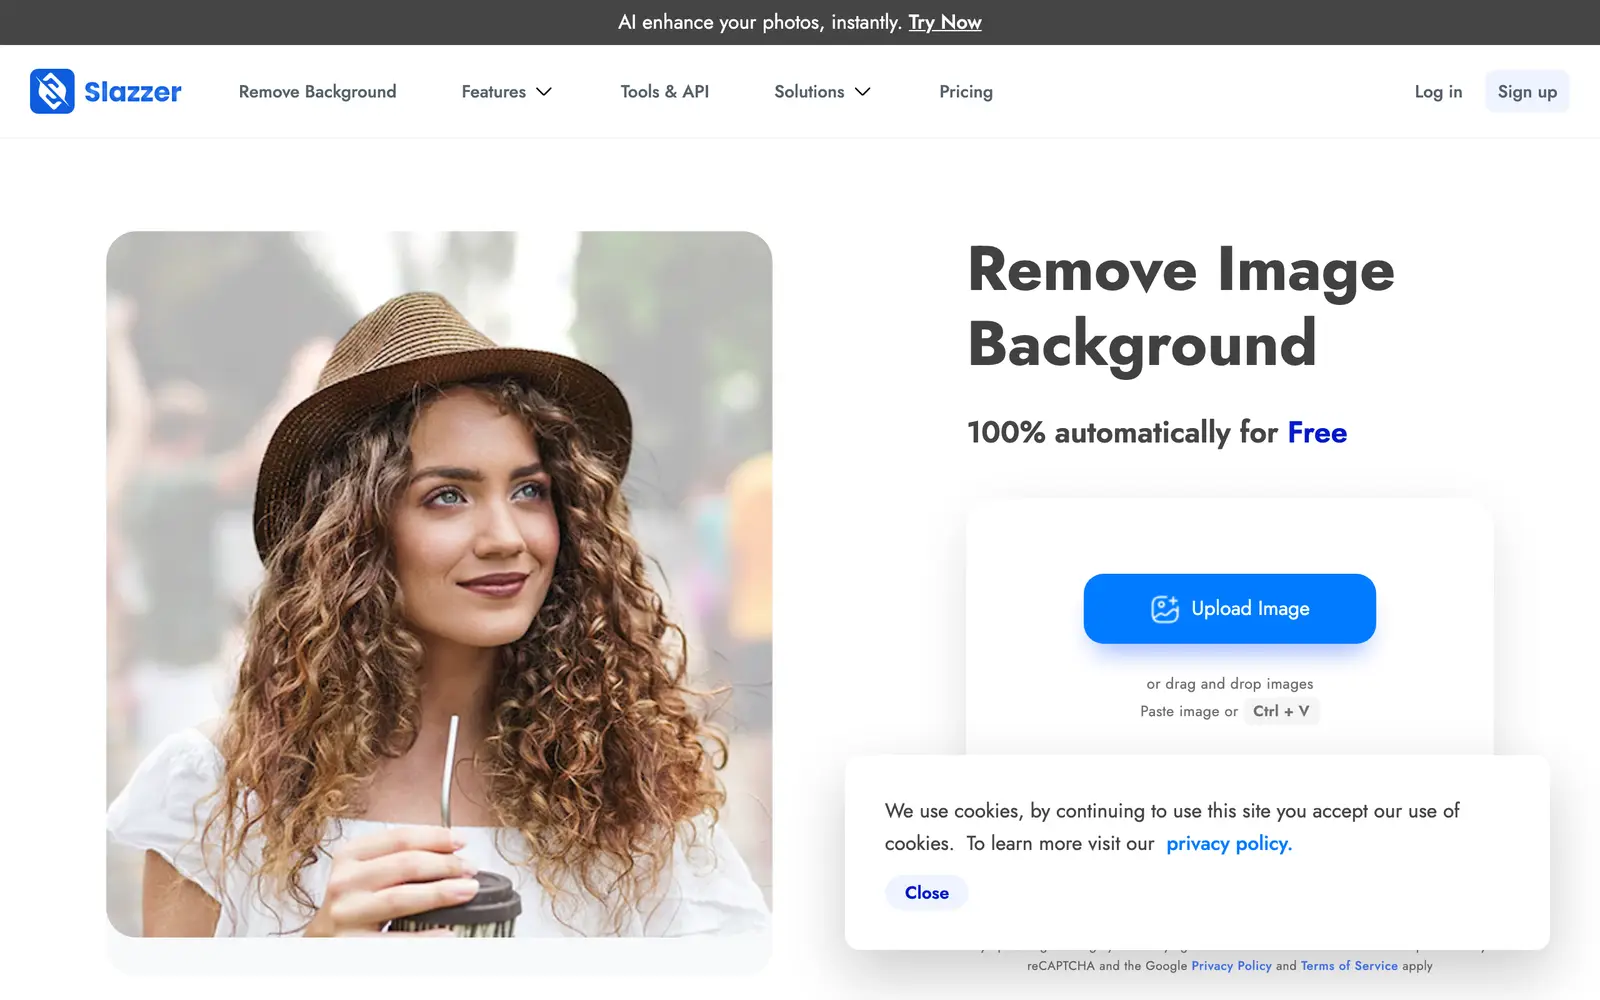Screen dimensions: 1600x1000
Task: Go to the Pricing page
Action: [965, 92]
